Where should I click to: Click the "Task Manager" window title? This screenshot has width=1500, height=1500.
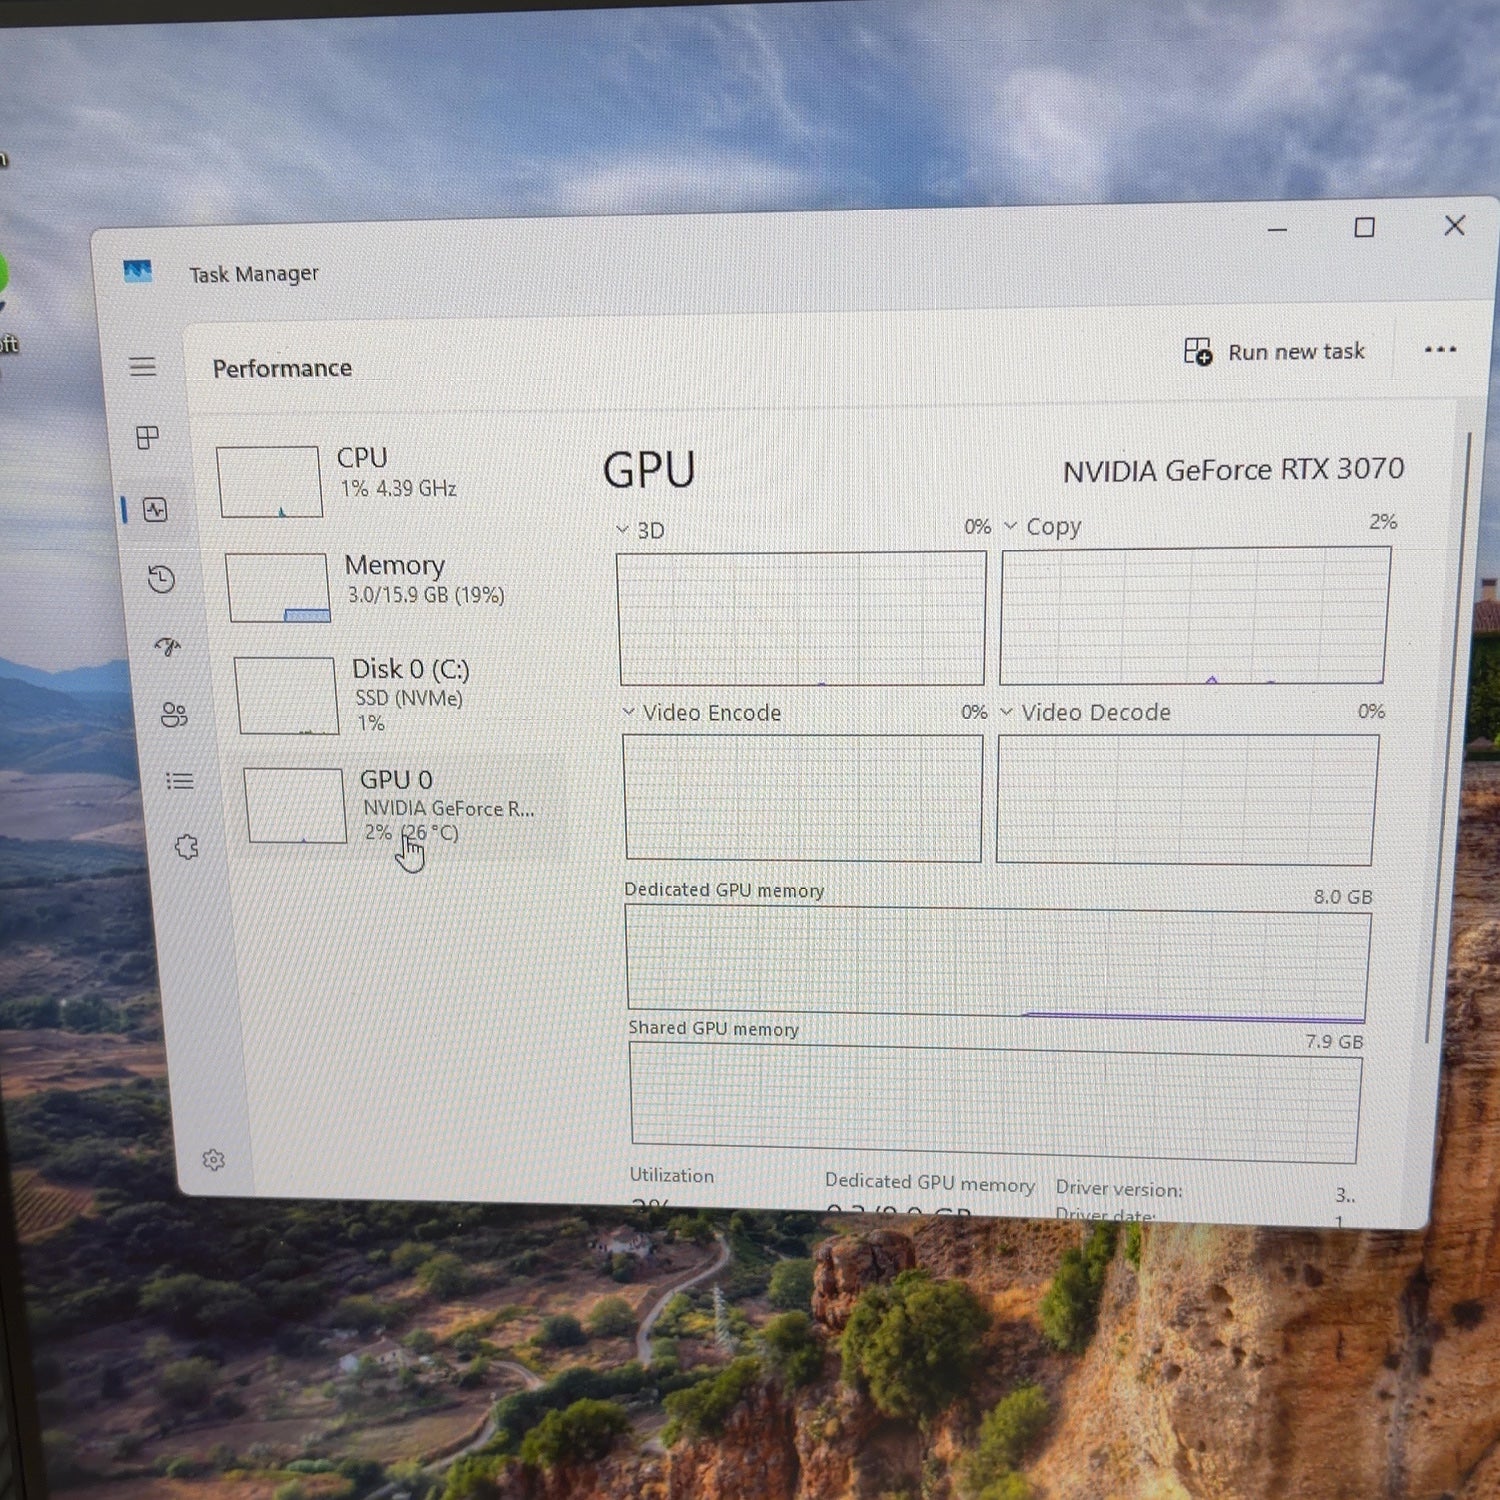point(254,274)
